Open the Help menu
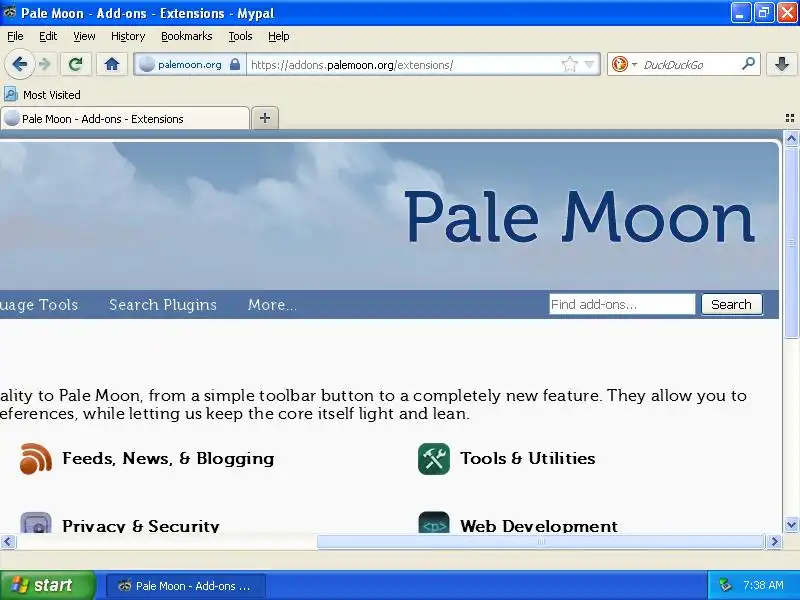The width and height of the screenshot is (800, 600). pyautogui.click(x=279, y=36)
